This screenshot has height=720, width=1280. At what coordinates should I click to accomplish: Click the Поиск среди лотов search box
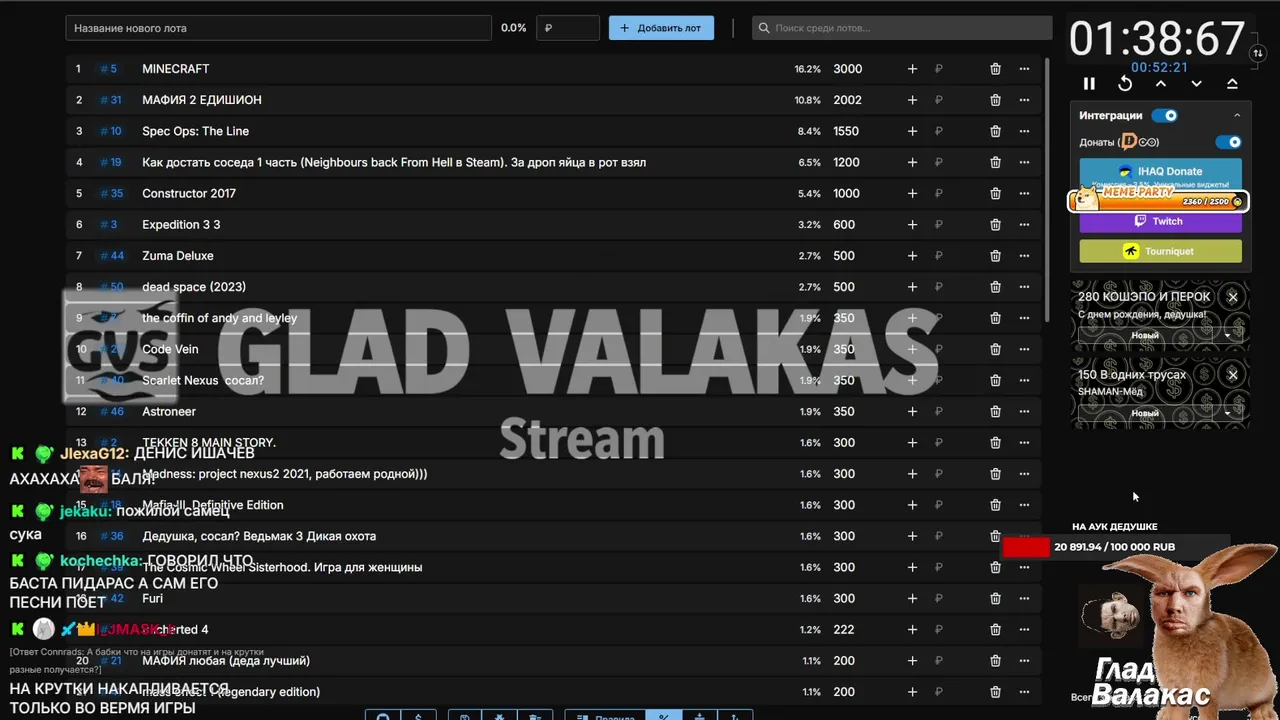(902, 28)
